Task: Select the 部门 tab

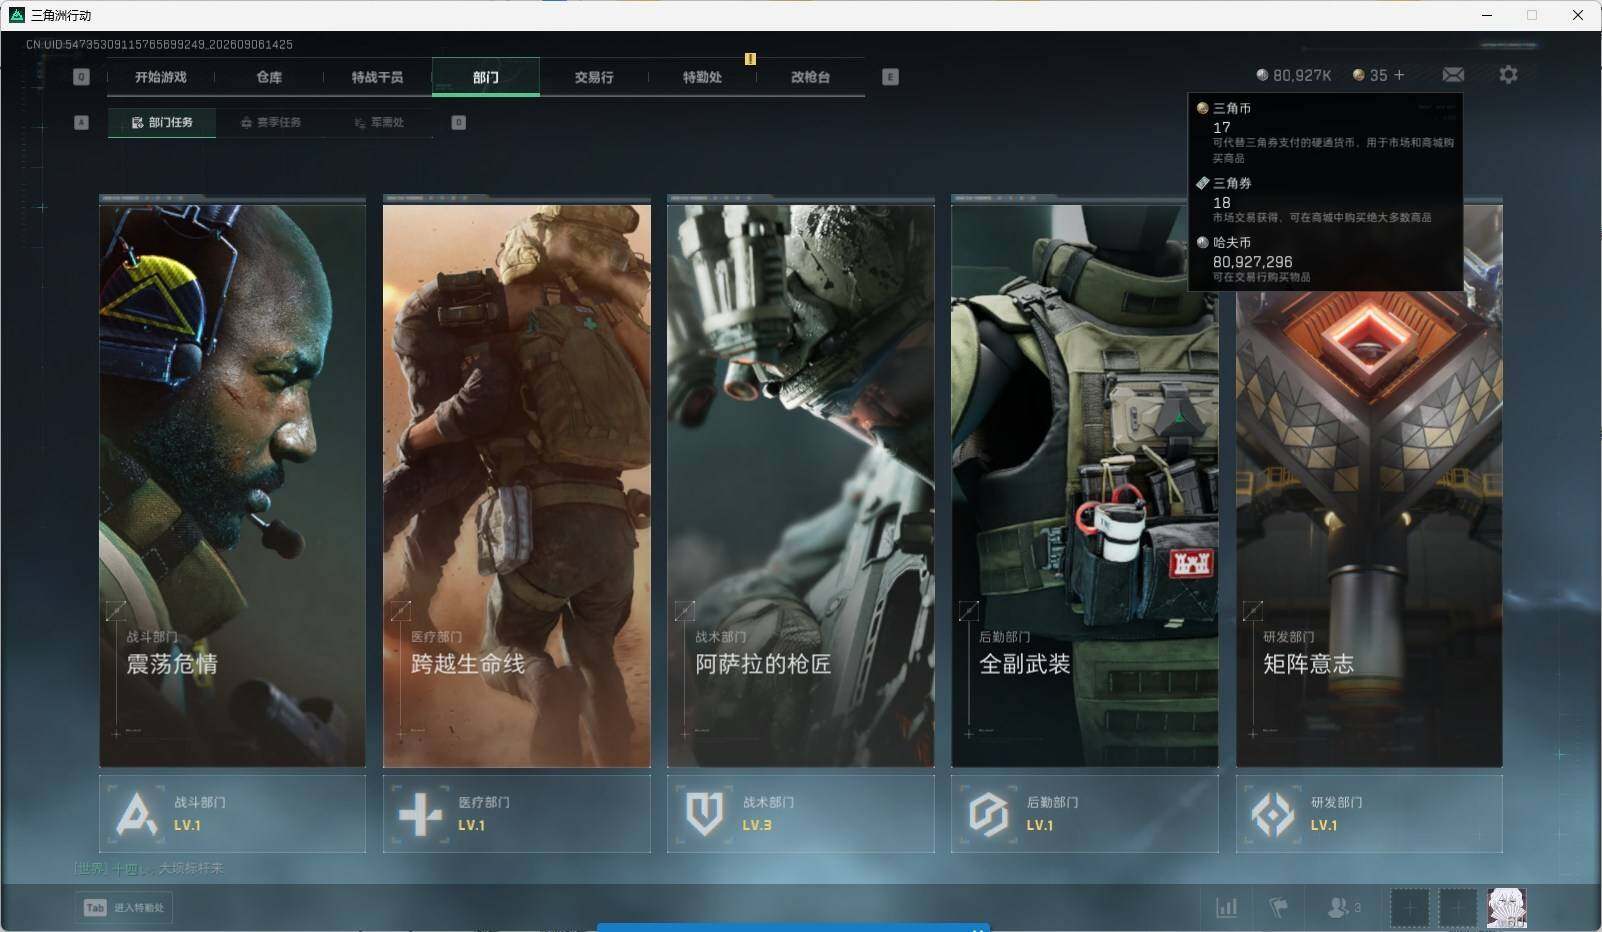Action: point(486,77)
